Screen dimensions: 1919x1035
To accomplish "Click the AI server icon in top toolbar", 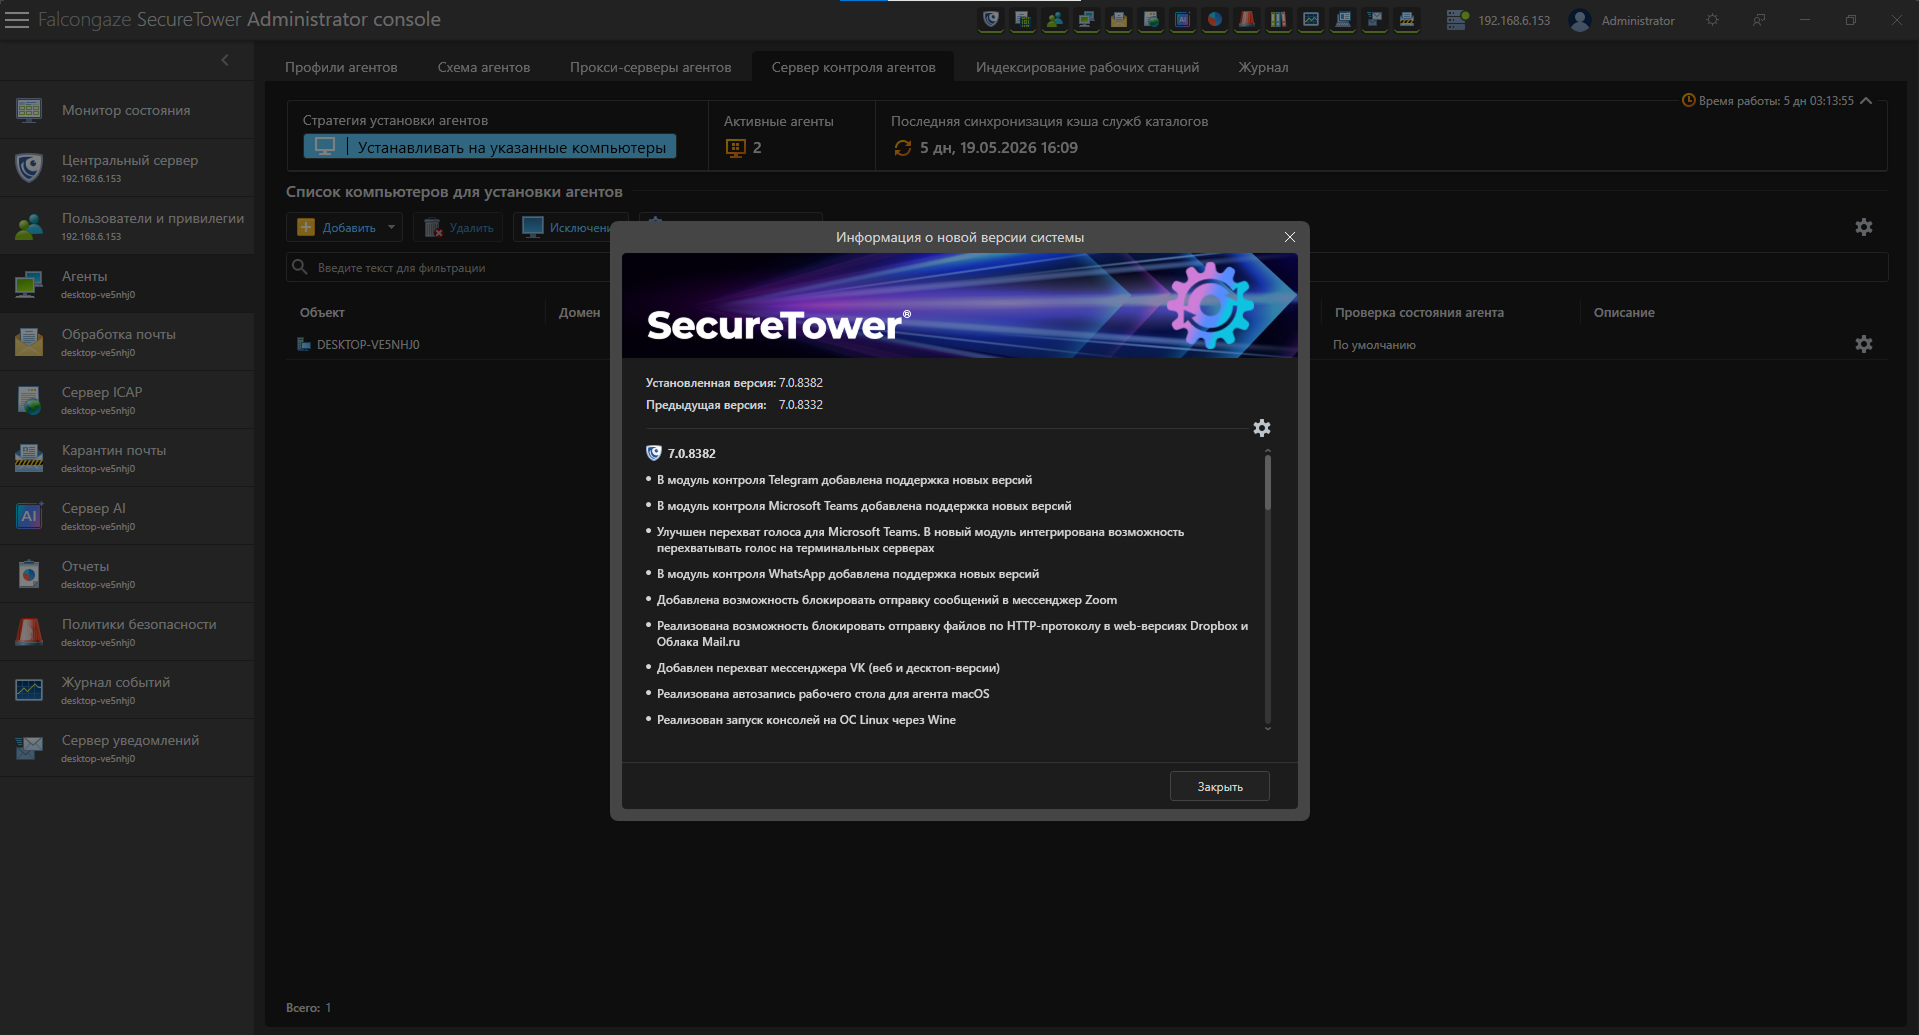I will (1183, 19).
